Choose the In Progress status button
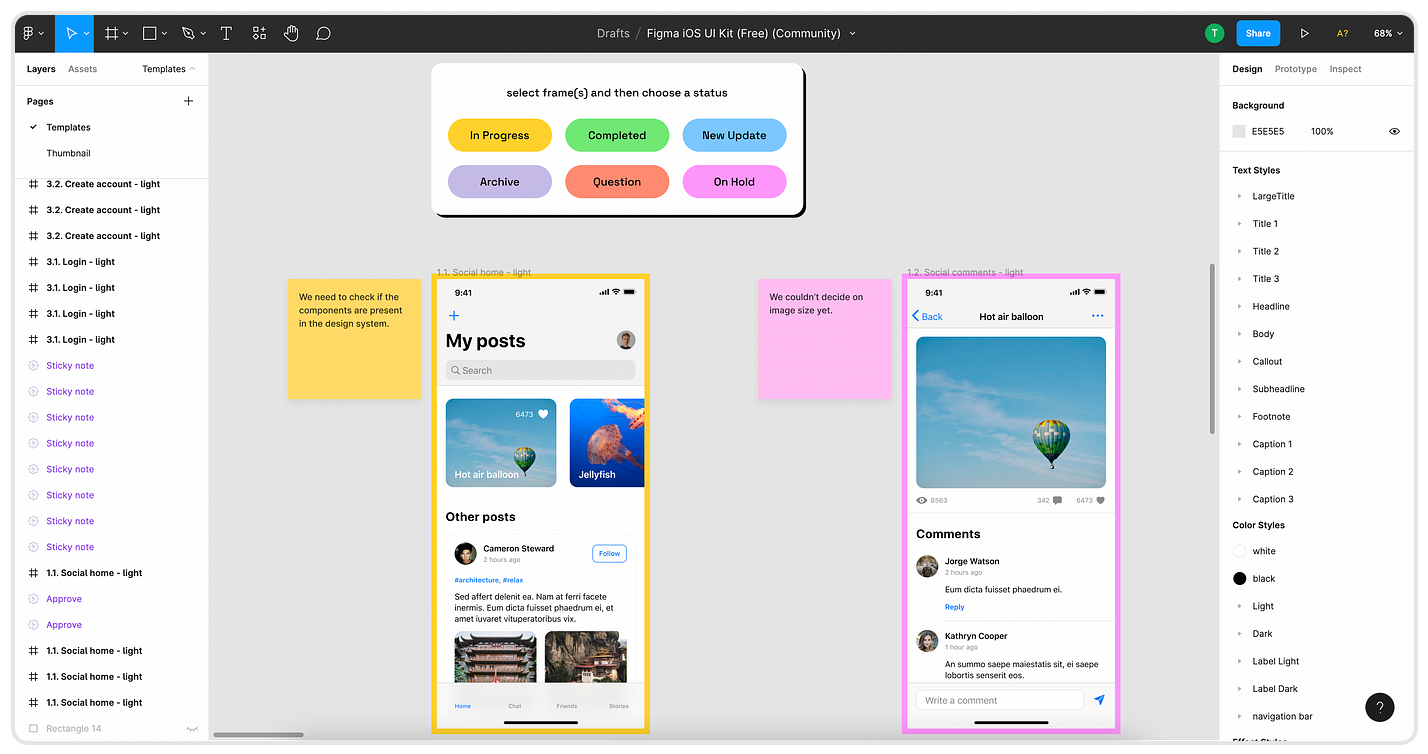The height and width of the screenshot is (754, 1428). pos(499,135)
